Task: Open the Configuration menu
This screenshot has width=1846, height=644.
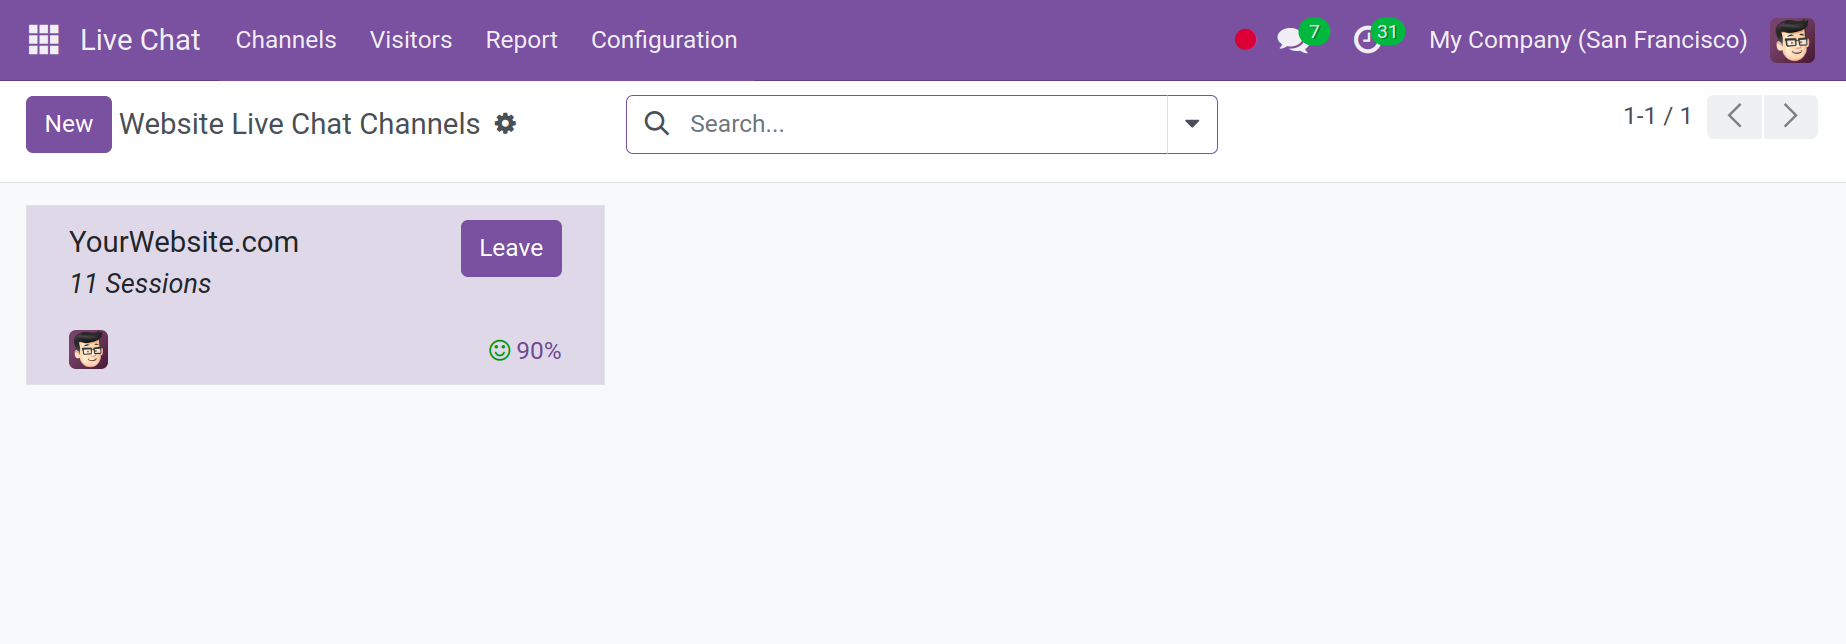Action: (664, 40)
